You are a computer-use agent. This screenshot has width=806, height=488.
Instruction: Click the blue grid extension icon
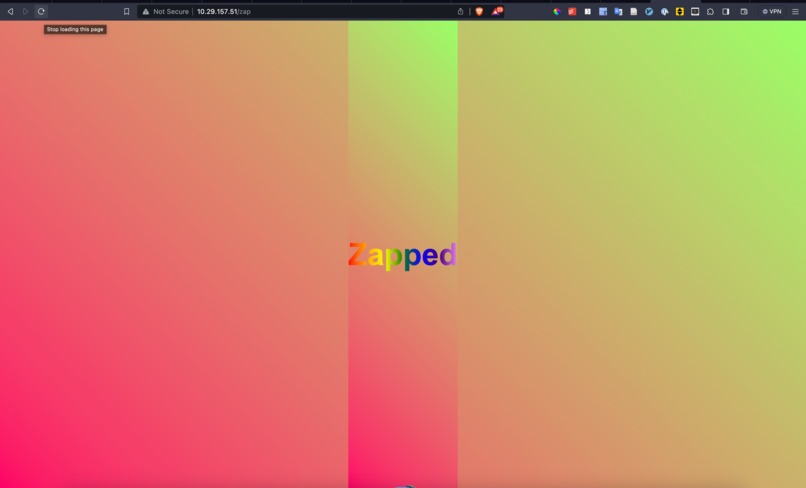(603, 11)
